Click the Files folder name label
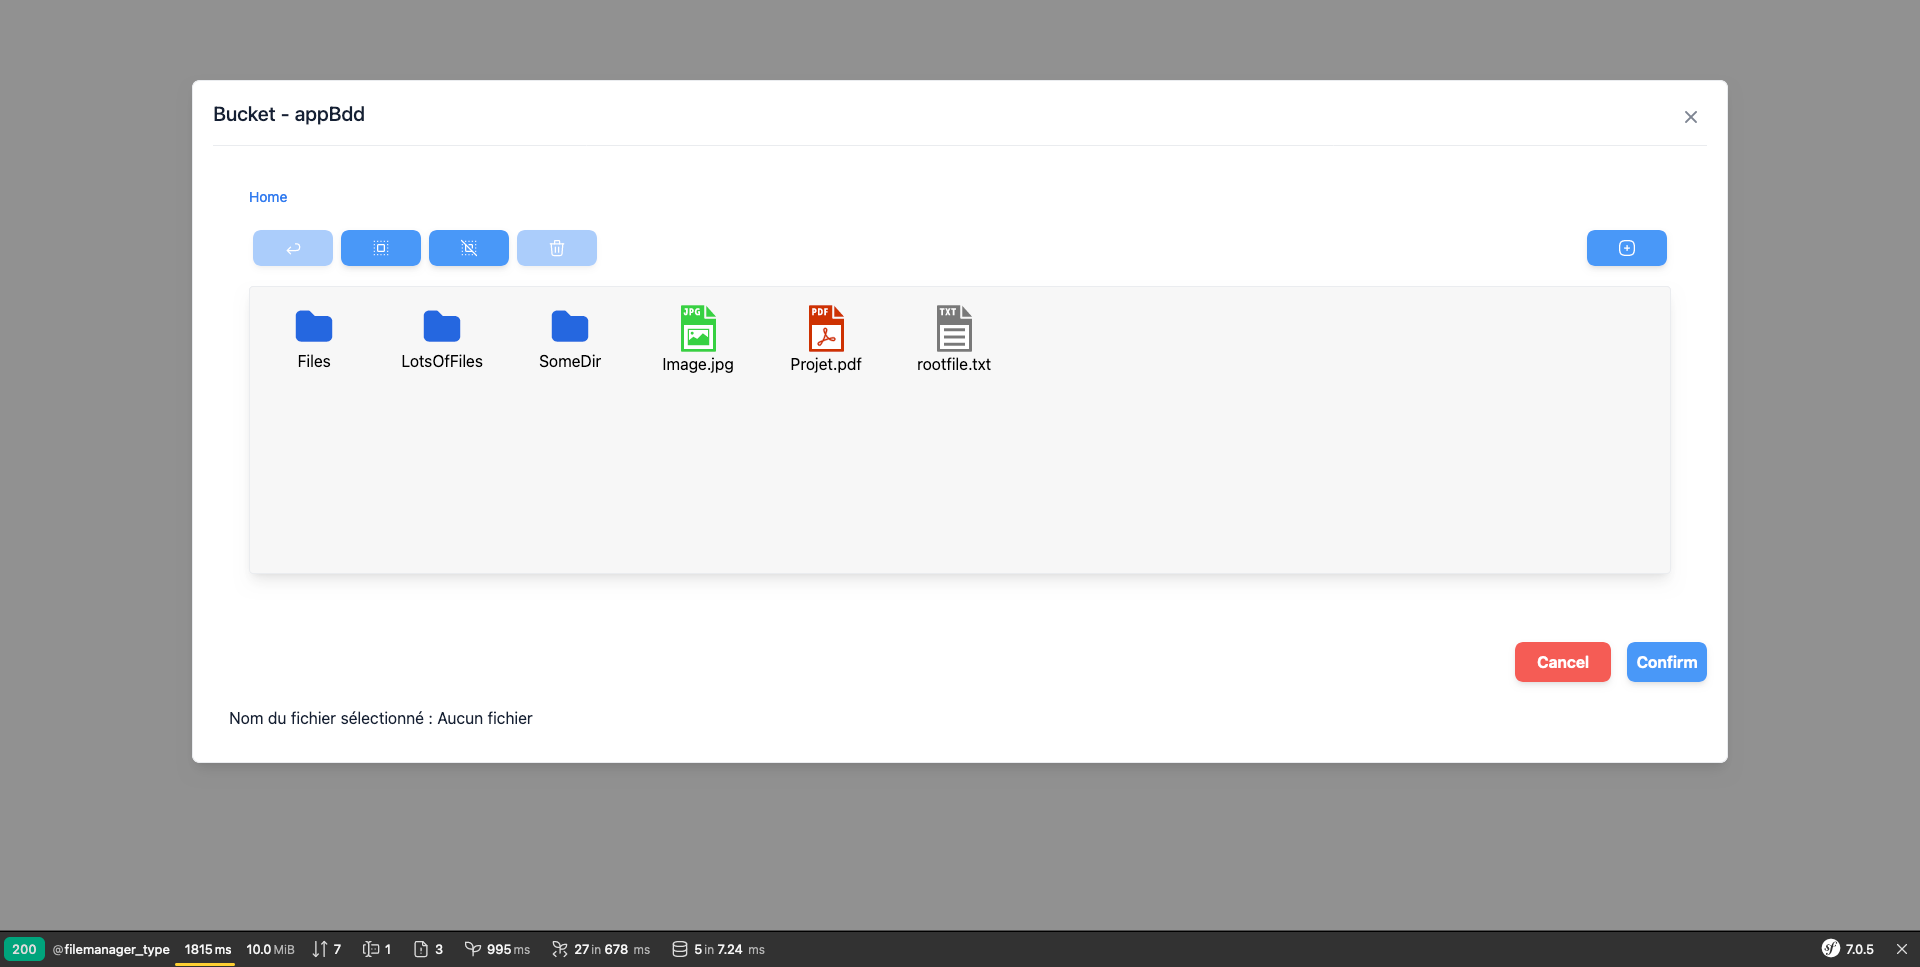Image resolution: width=1920 pixels, height=967 pixels. [x=314, y=361]
